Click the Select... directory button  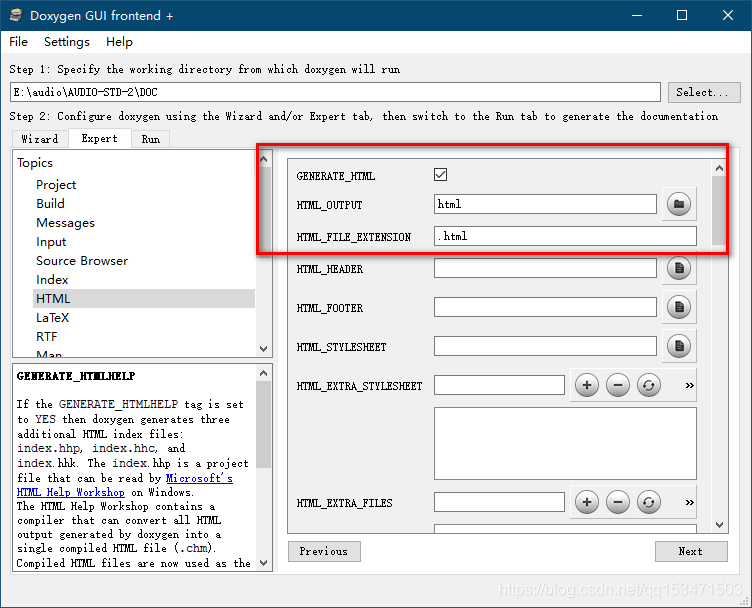pos(704,92)
